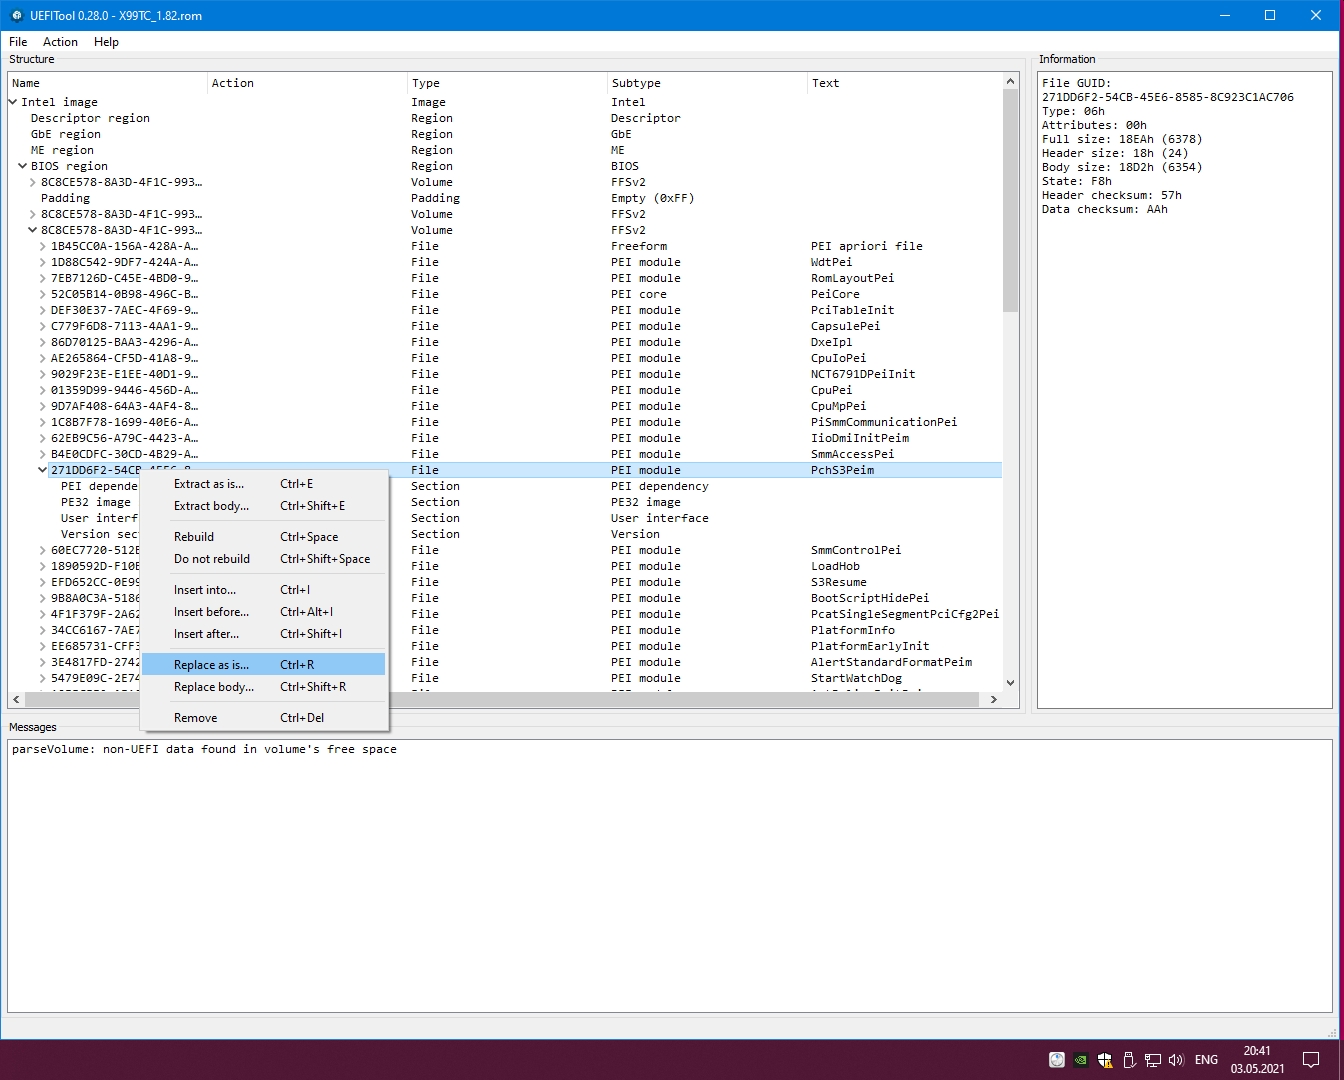Click the Safely Remove Hardware USB icon
Screen dimensions: 1344x1080
(1129, 1060)
